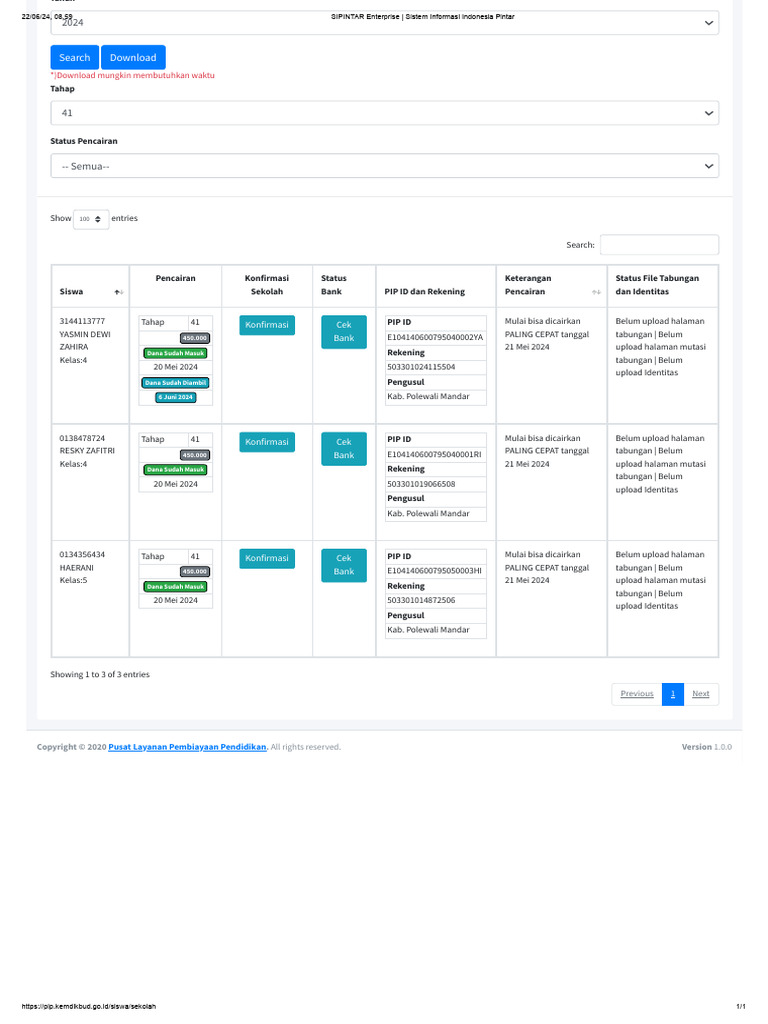Go to the Next page
The image size is (768, 1024).
click(x=700, y=694)
